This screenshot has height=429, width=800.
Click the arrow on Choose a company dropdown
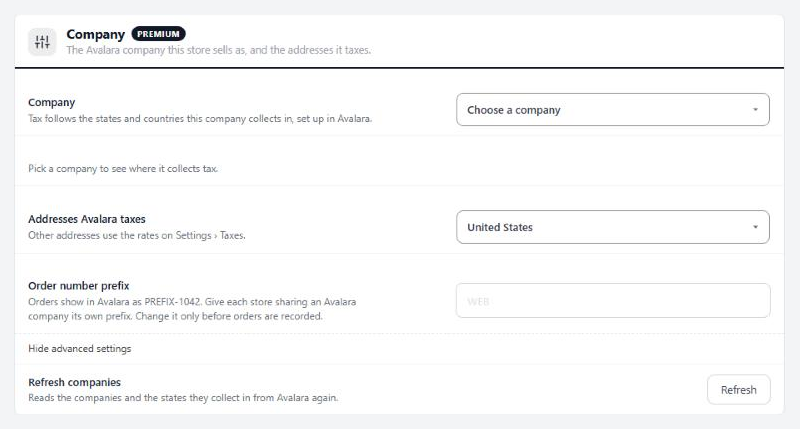tap(755, 110)
